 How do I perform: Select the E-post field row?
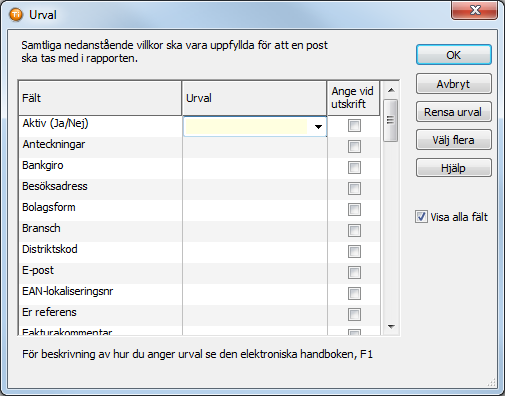[x=101, y=273]
